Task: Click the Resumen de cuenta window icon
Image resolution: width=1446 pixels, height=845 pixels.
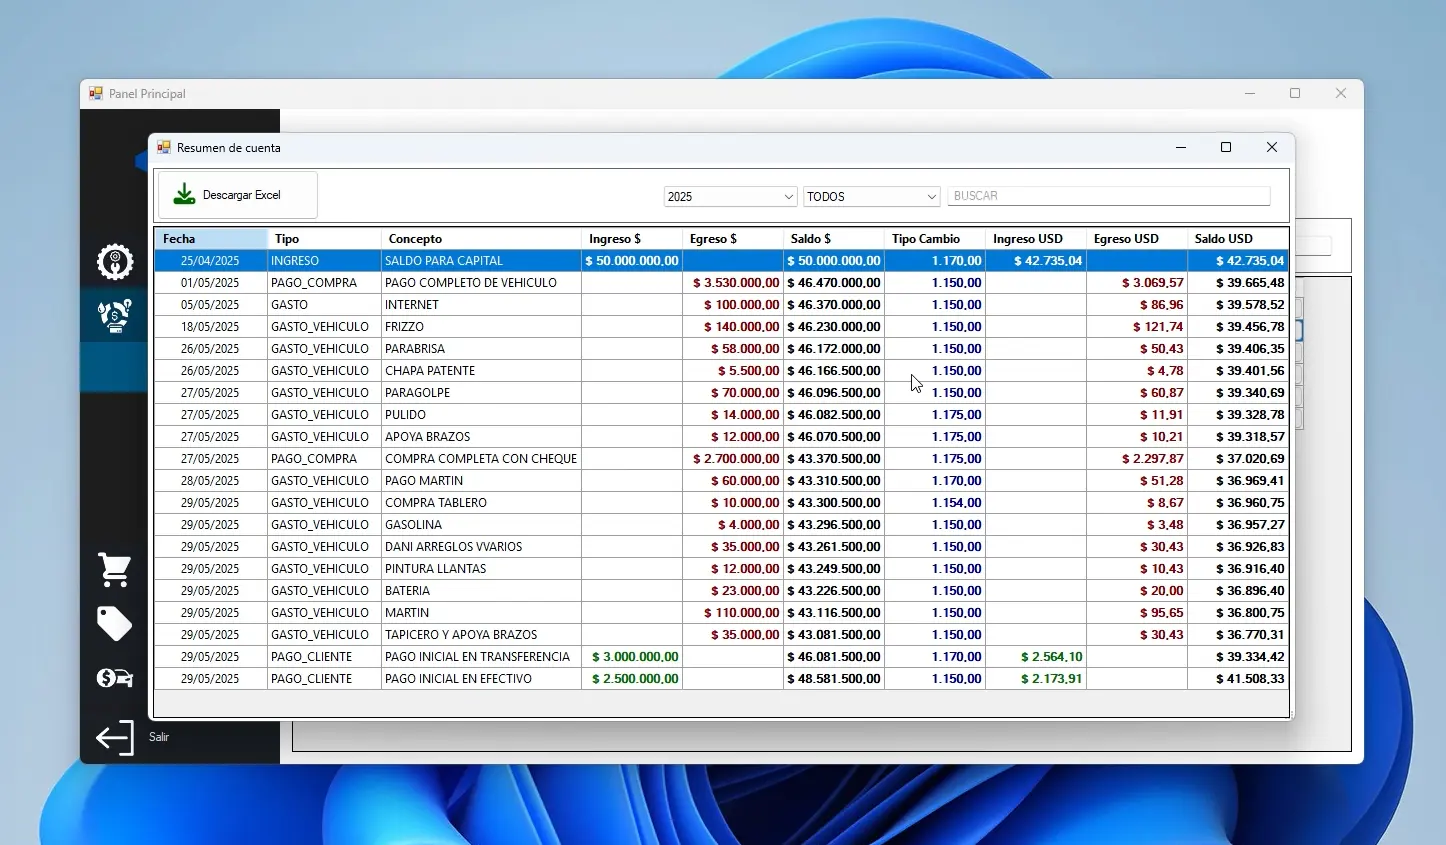Action: click(x=164, y=147)
